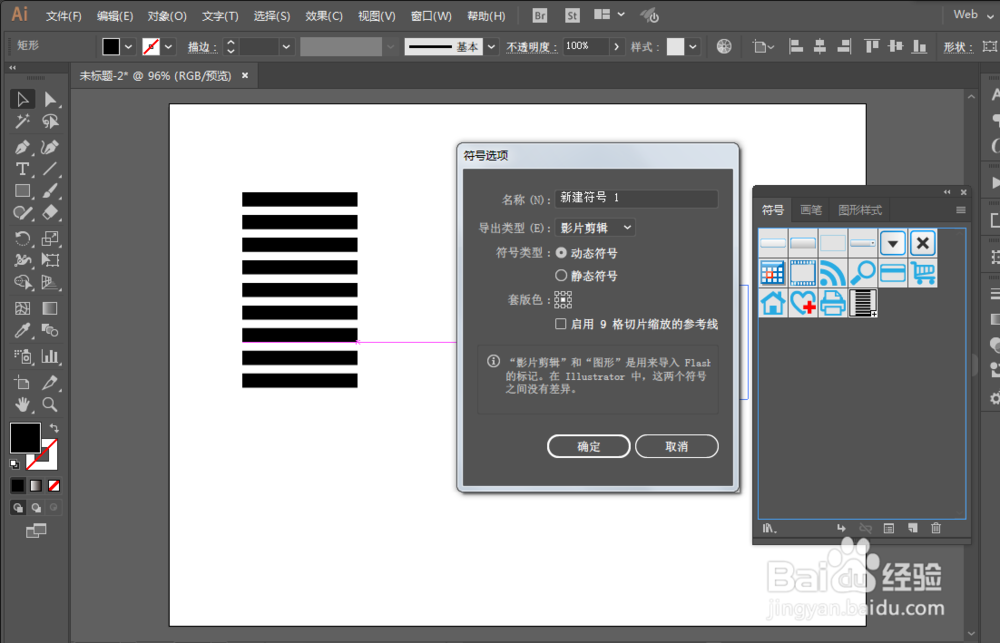Select the Gradient tool
The height and width of the screenshot is (643, 1000).
tap(50, 309)
